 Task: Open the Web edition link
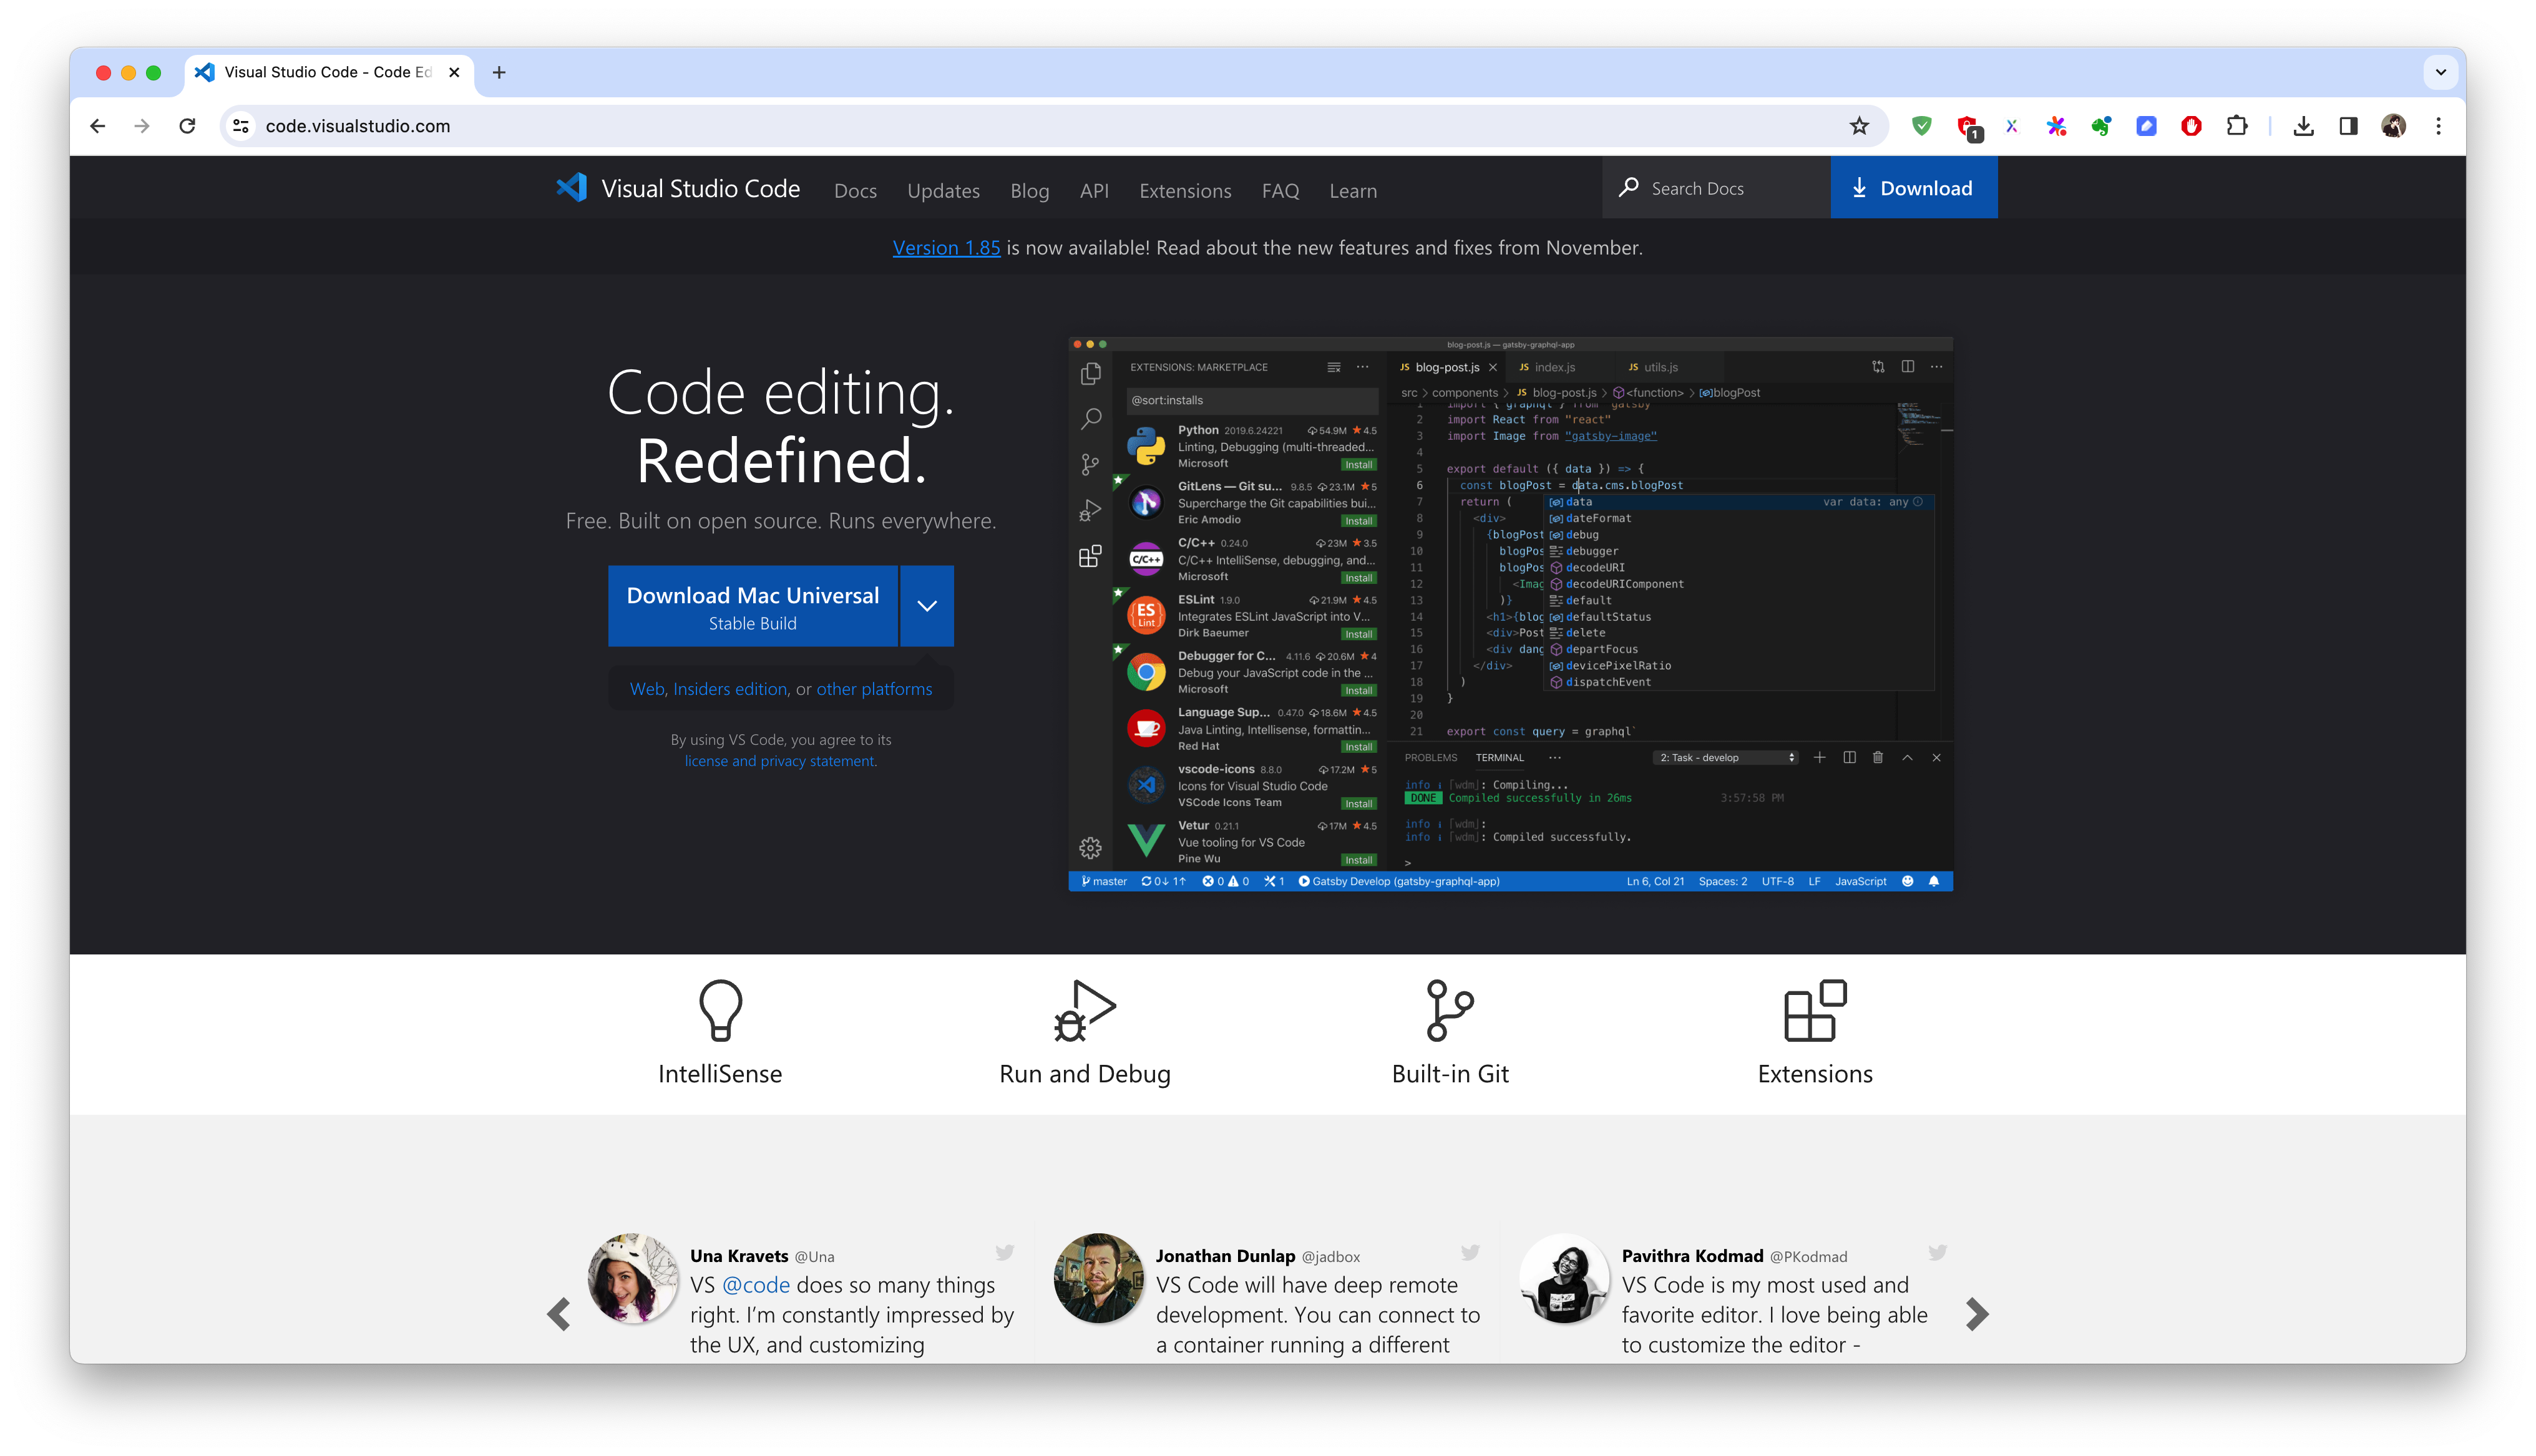tap(647, 689)
